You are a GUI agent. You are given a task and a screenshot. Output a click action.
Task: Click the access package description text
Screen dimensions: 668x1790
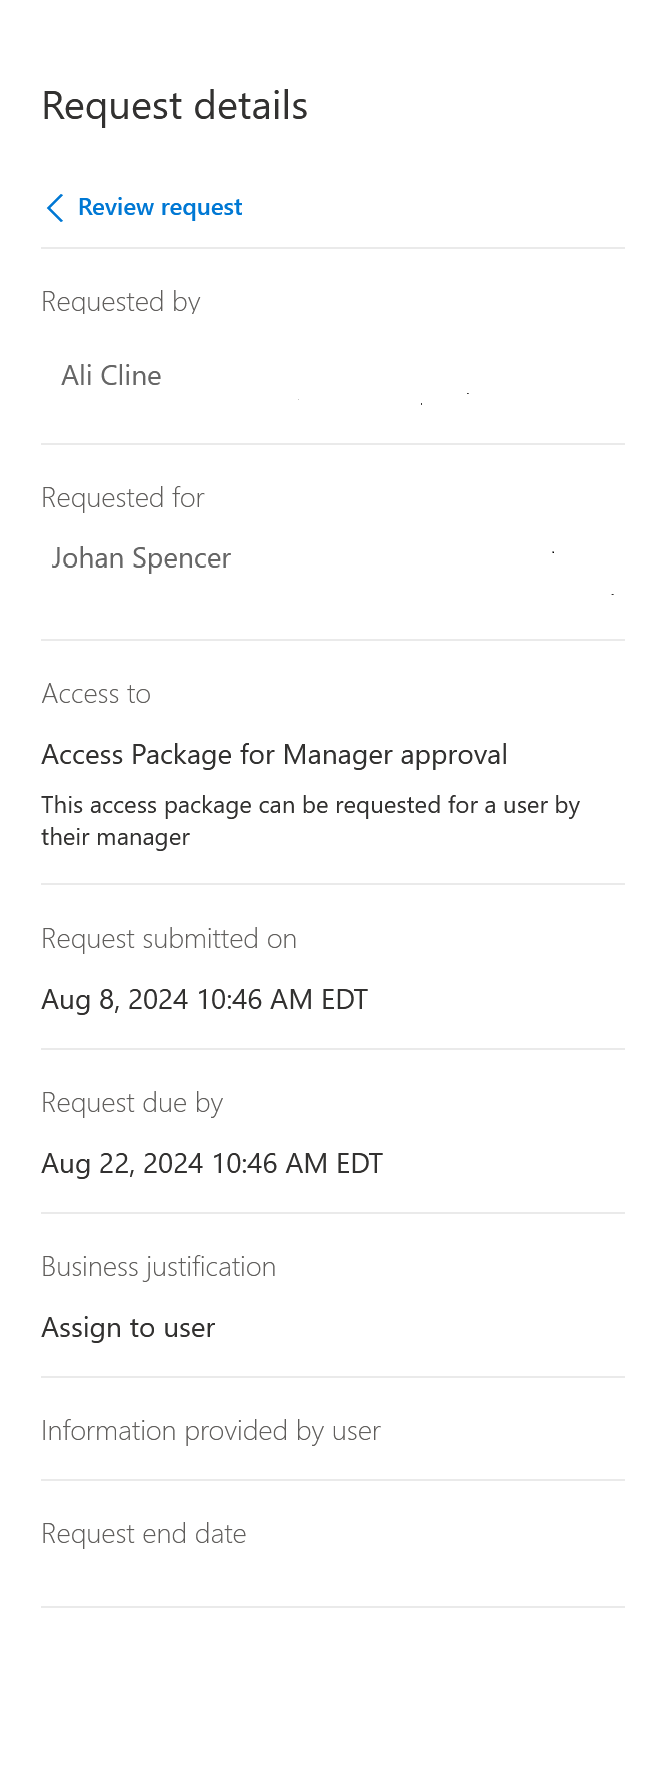(x=310, y=821)
